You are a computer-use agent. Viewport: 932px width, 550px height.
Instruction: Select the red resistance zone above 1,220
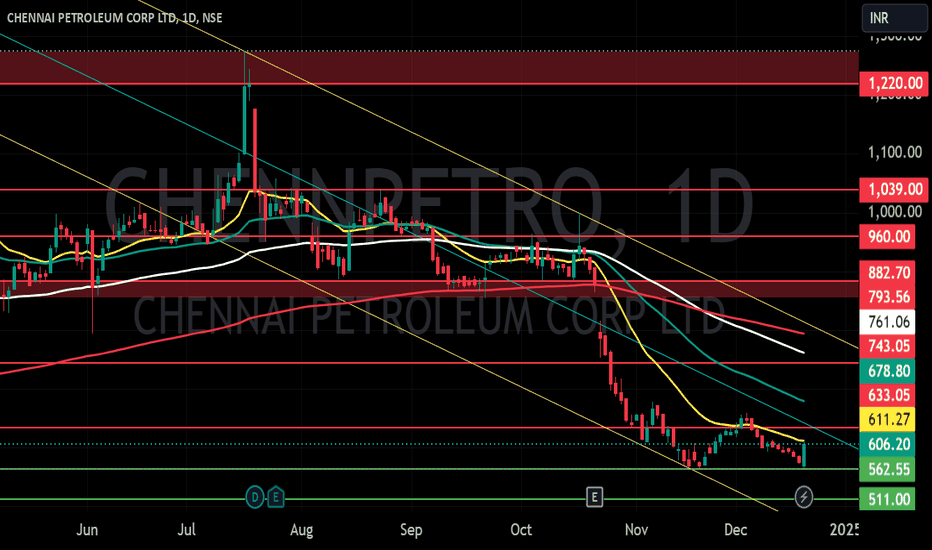click(429, 68)
